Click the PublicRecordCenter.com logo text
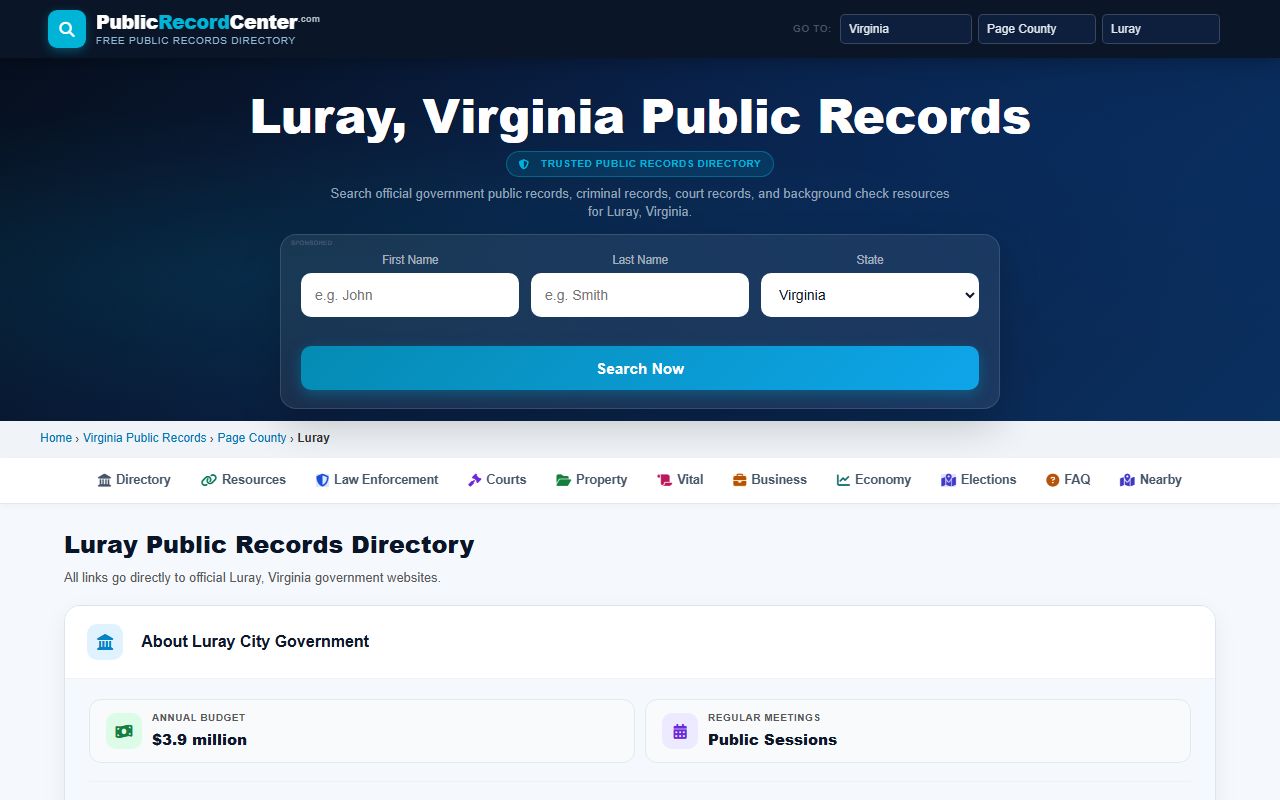Image resolution: width=1280 pixels, height=800 pixels. (208, 22)
